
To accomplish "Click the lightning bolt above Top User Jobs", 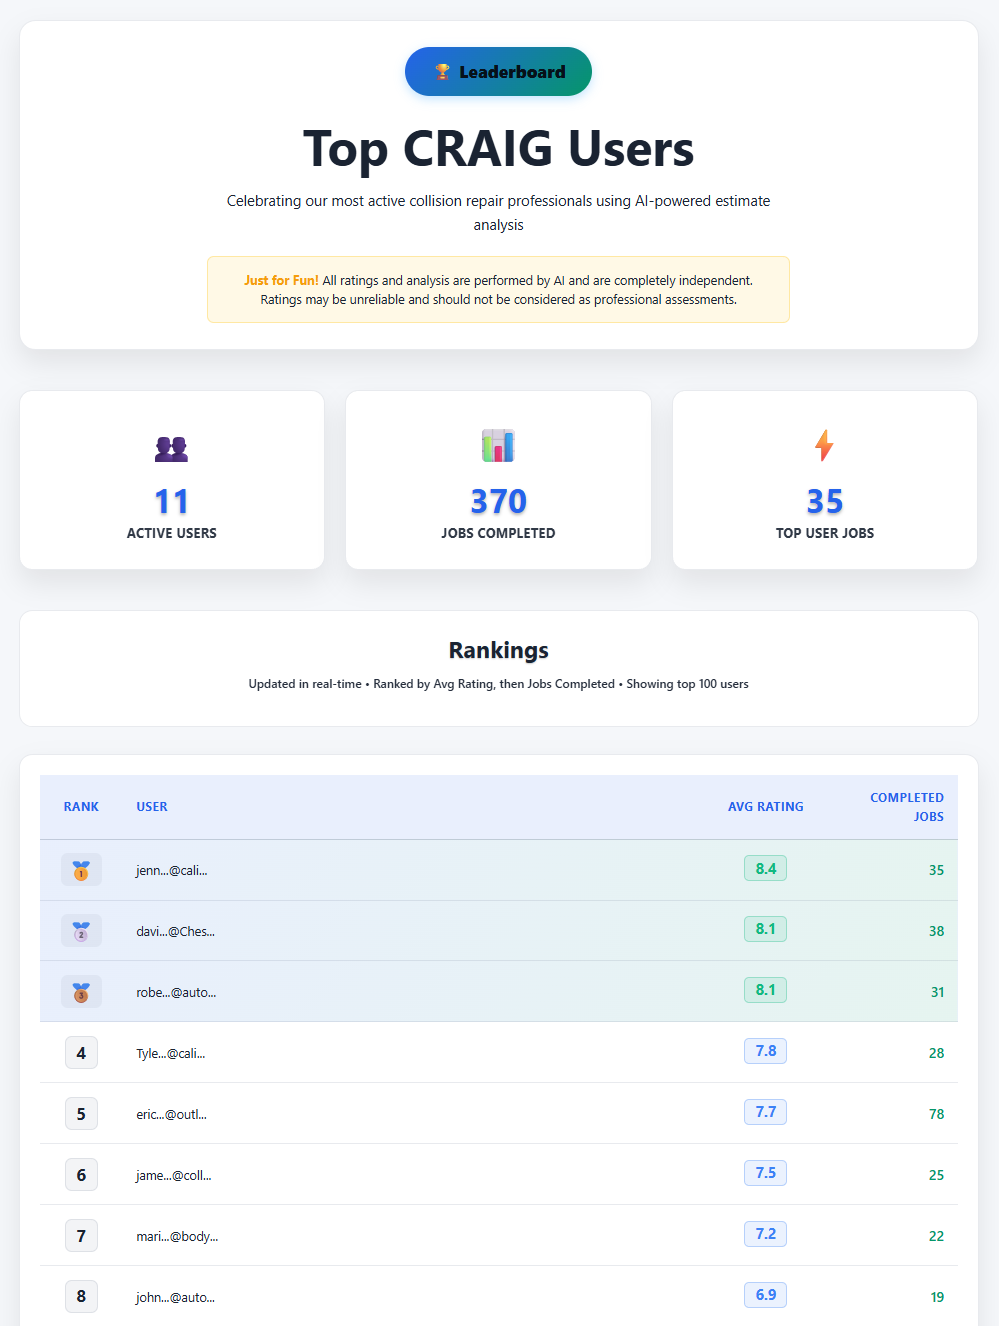I will (x=824, y=446).
